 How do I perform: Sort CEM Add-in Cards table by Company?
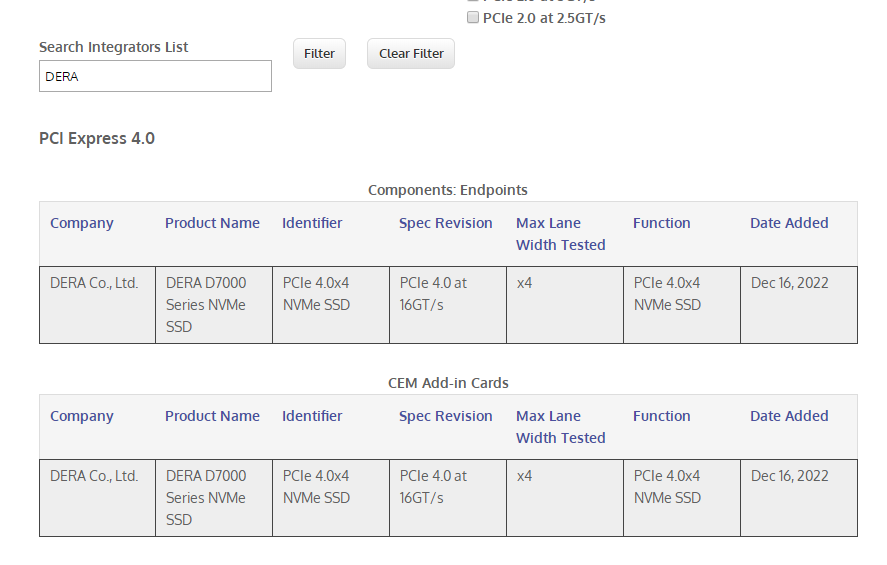82,416
